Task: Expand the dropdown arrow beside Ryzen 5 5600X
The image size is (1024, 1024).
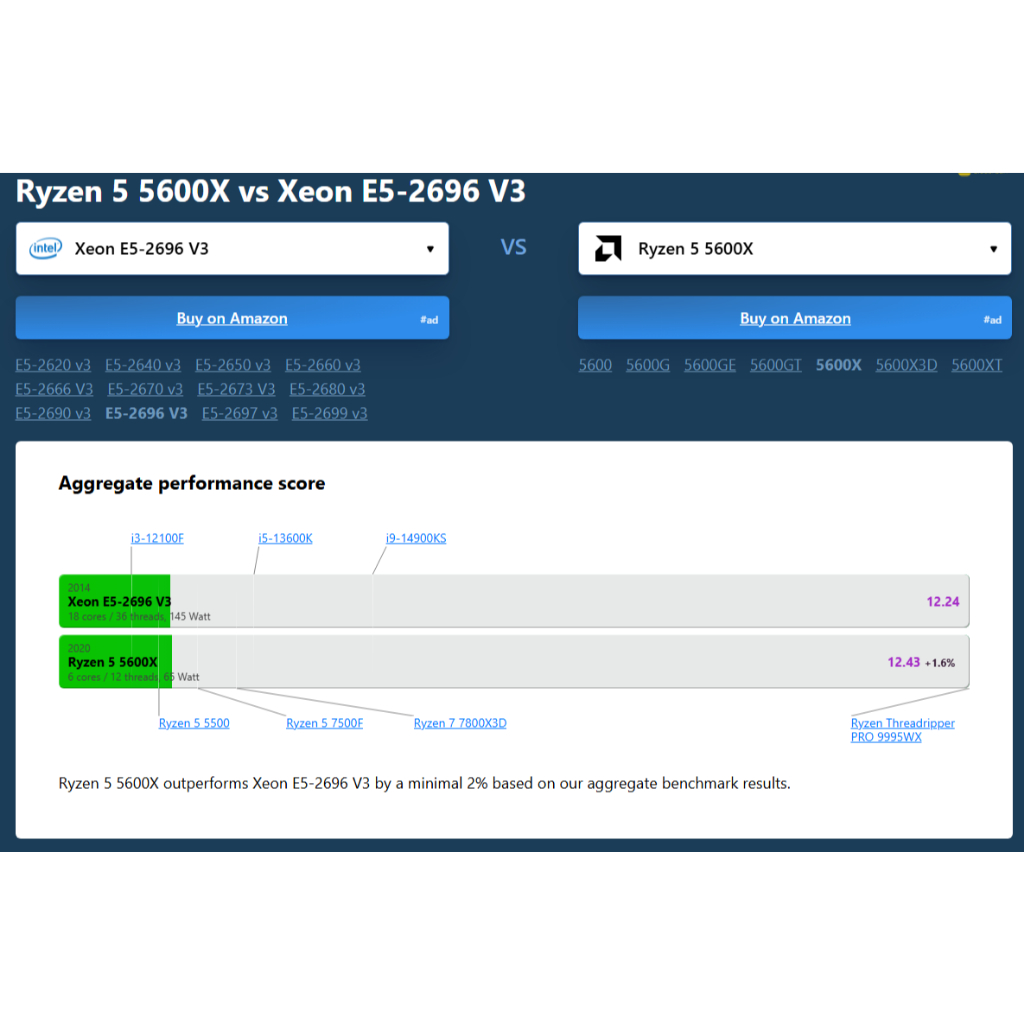Action: (993, 249)
